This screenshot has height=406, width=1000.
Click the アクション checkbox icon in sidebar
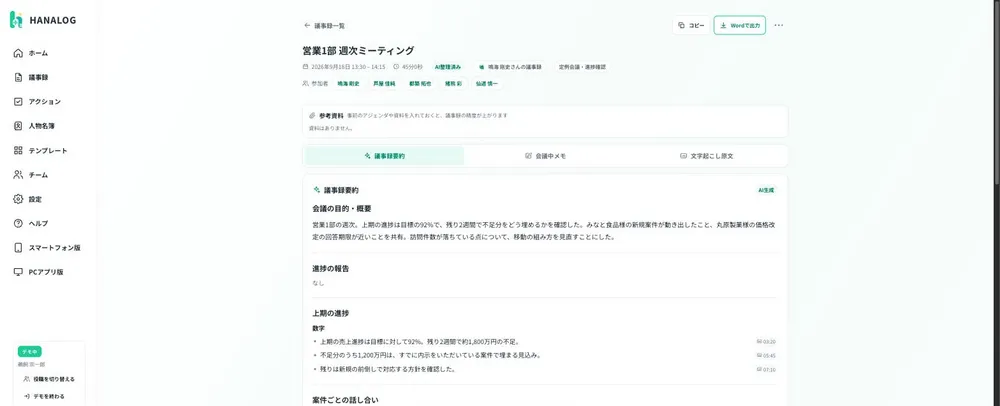click(x=18, y=101)
